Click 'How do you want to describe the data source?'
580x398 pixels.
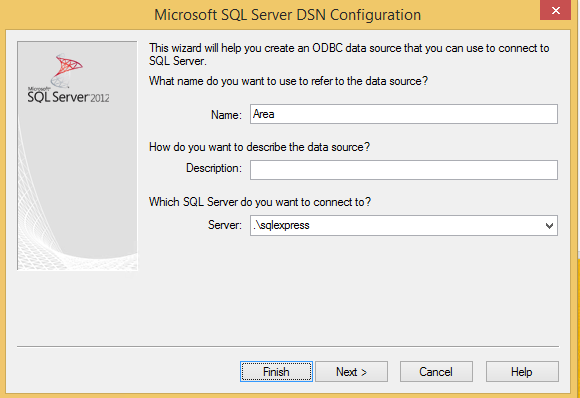259,147
